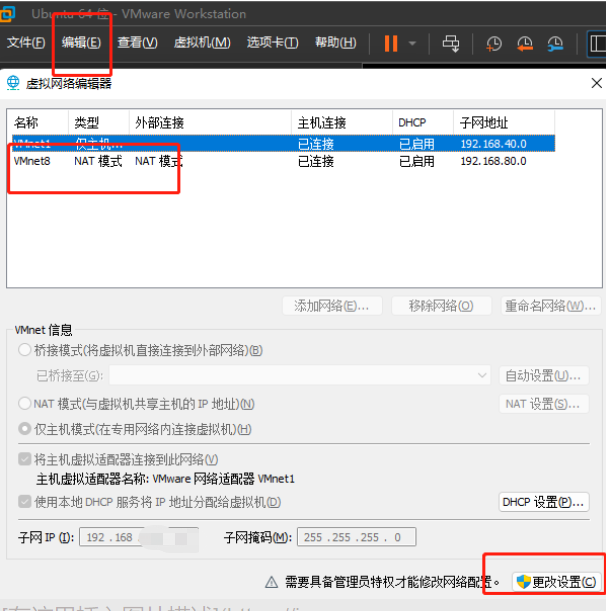This screenshot has height=611, width=606.
Task: Open the 帮助(H) menu
Action: click(x=336, y=42)
